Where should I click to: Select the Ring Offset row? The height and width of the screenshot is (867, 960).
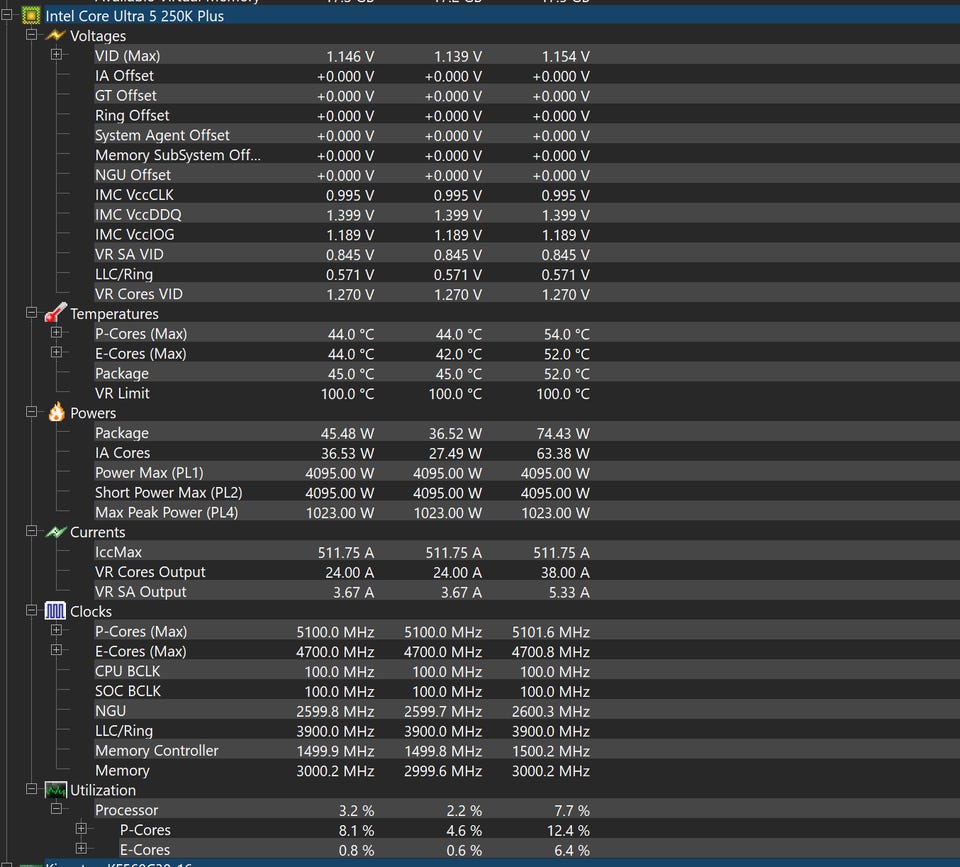coord(527,115)
